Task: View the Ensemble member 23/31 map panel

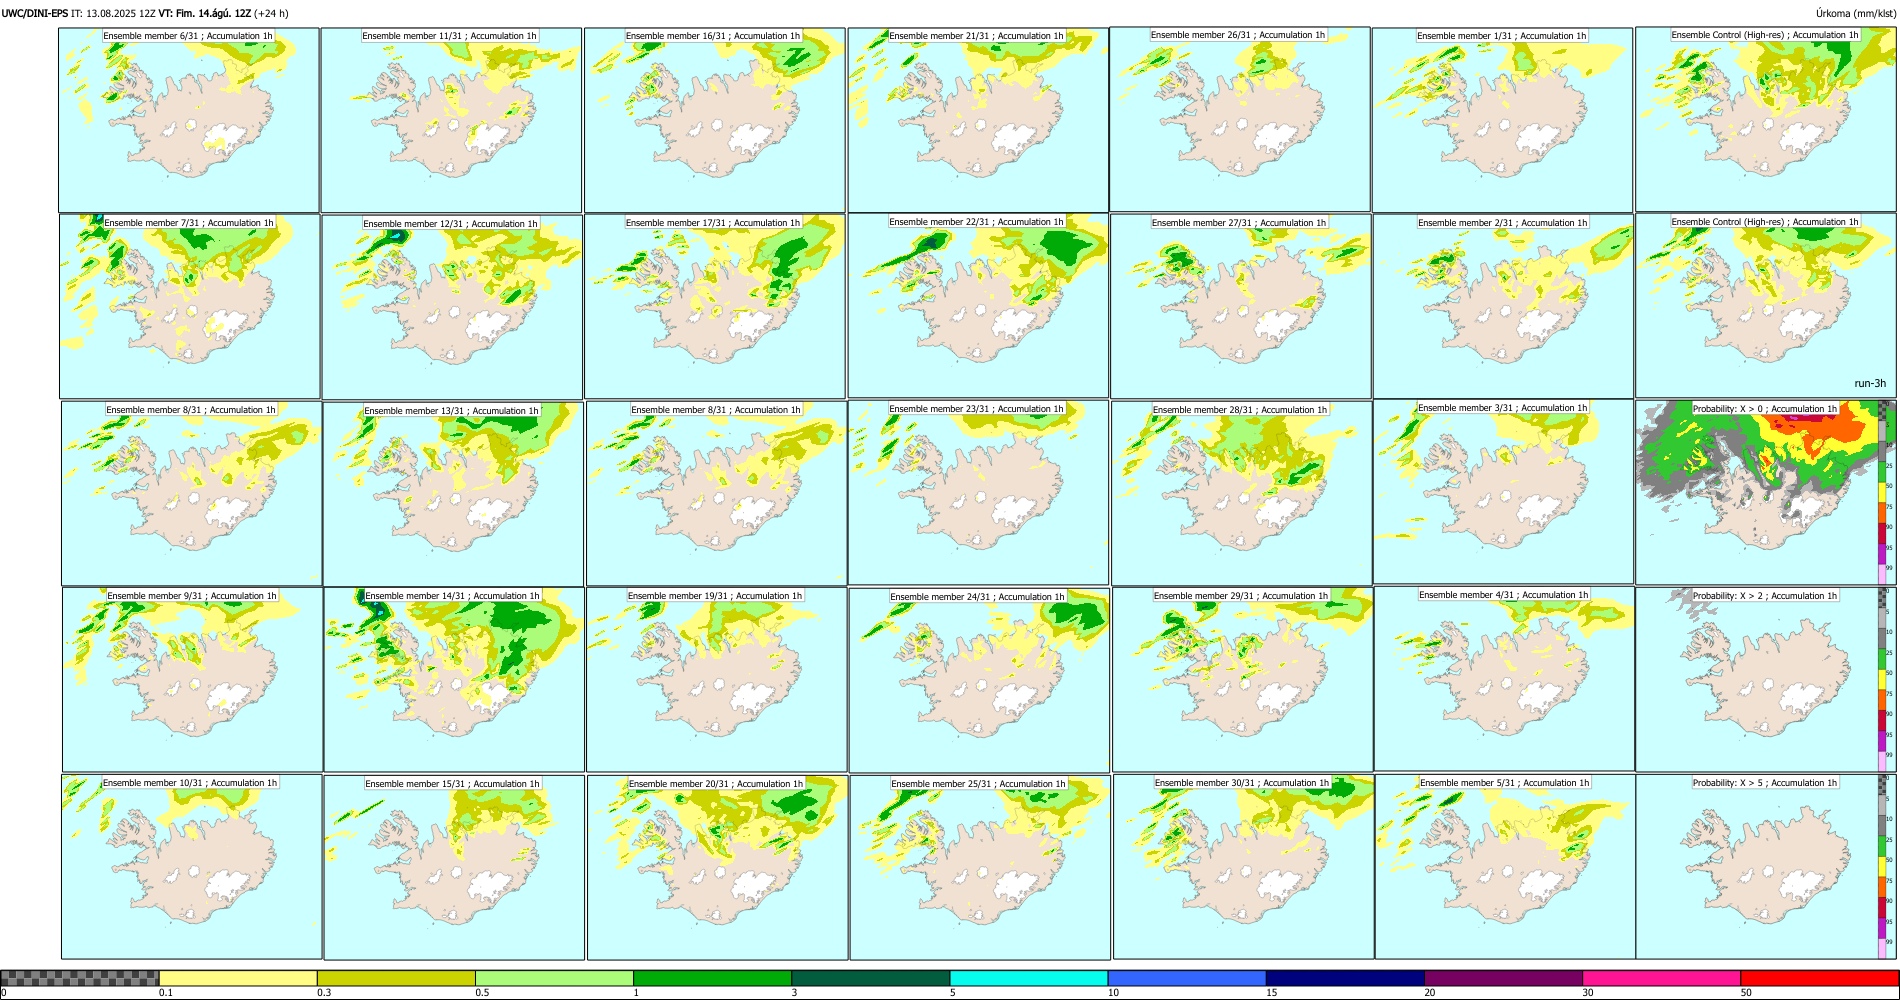Action: [978, 492]
